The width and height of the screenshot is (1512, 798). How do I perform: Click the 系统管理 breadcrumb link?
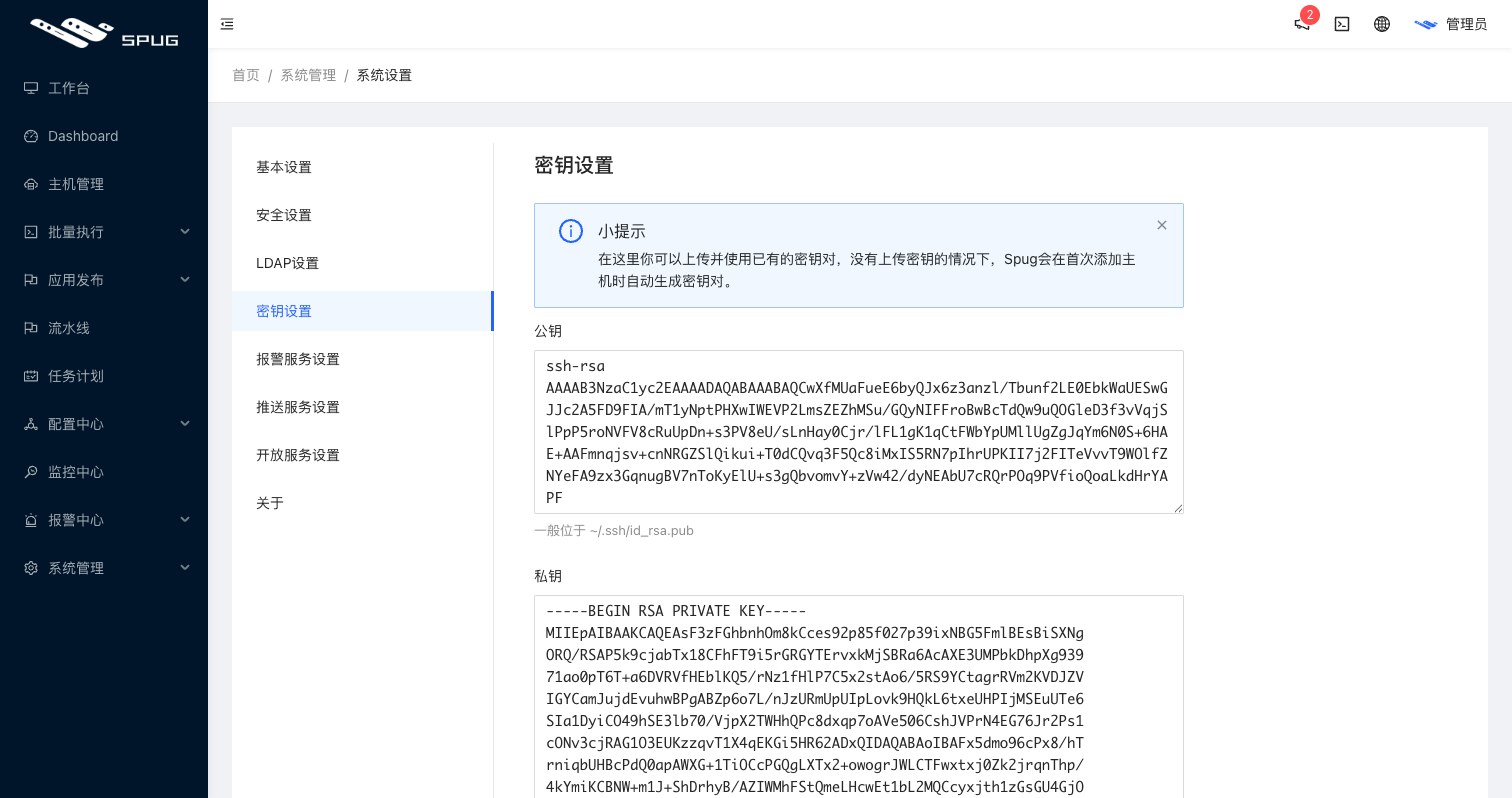tap(308, 75)
